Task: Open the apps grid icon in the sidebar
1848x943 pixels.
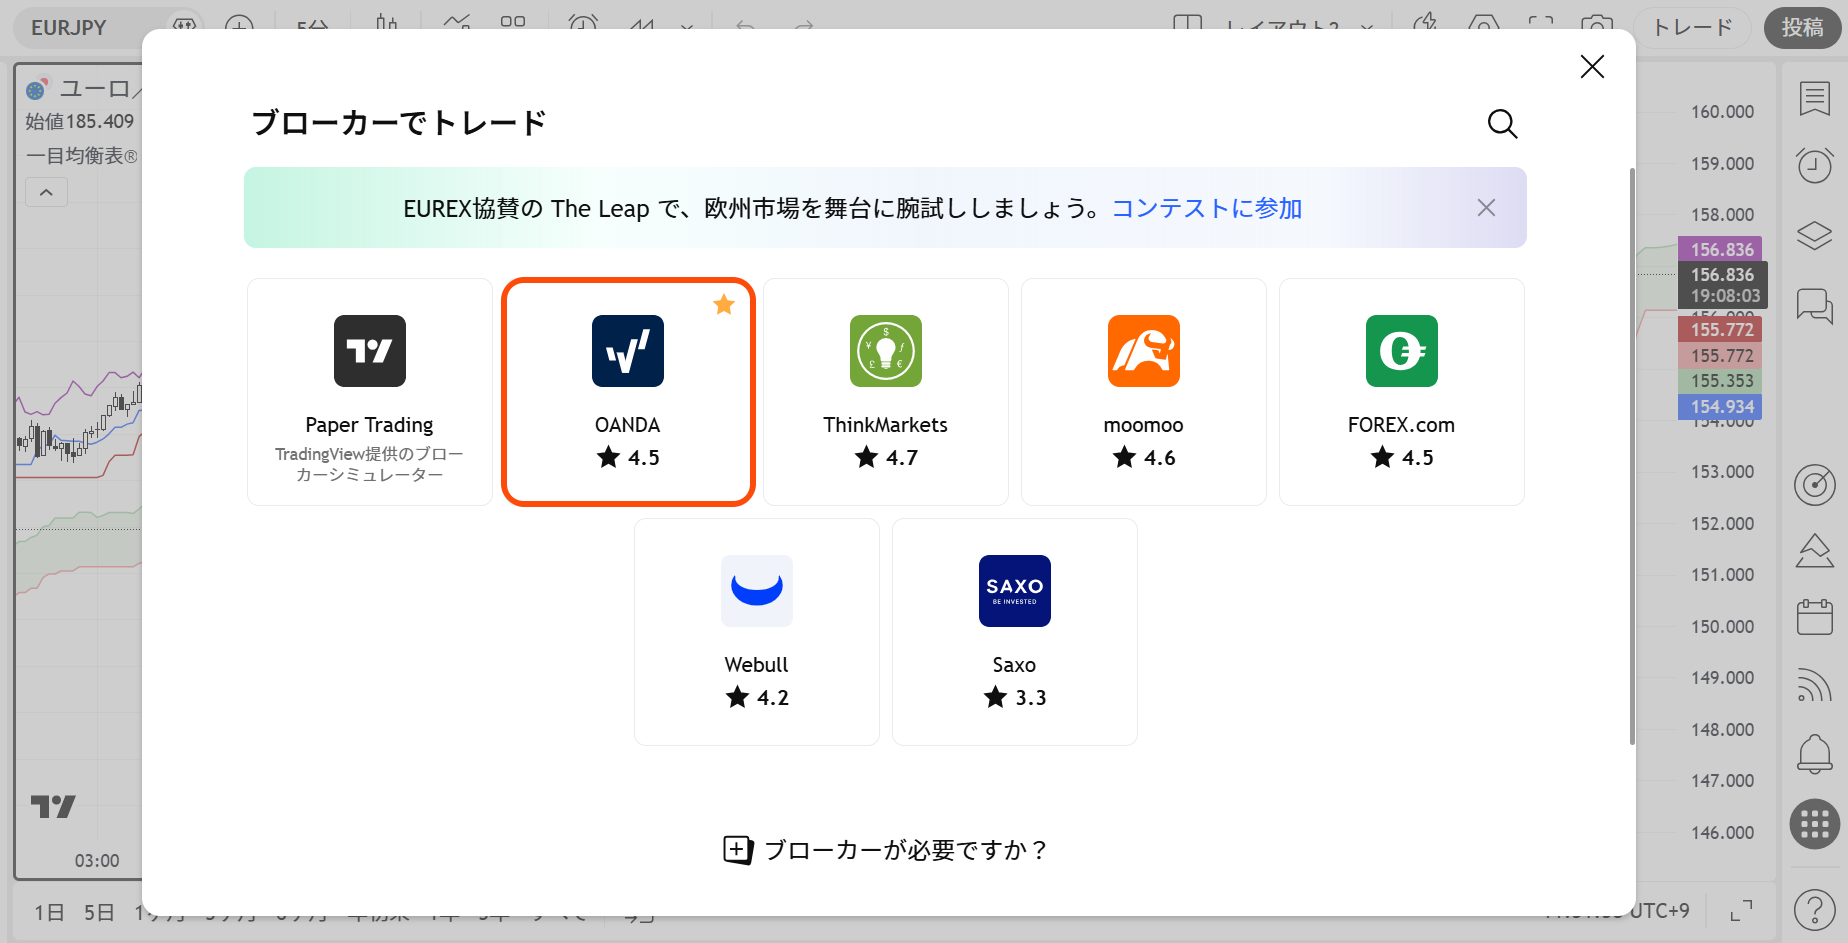Action: (1815, 824)
